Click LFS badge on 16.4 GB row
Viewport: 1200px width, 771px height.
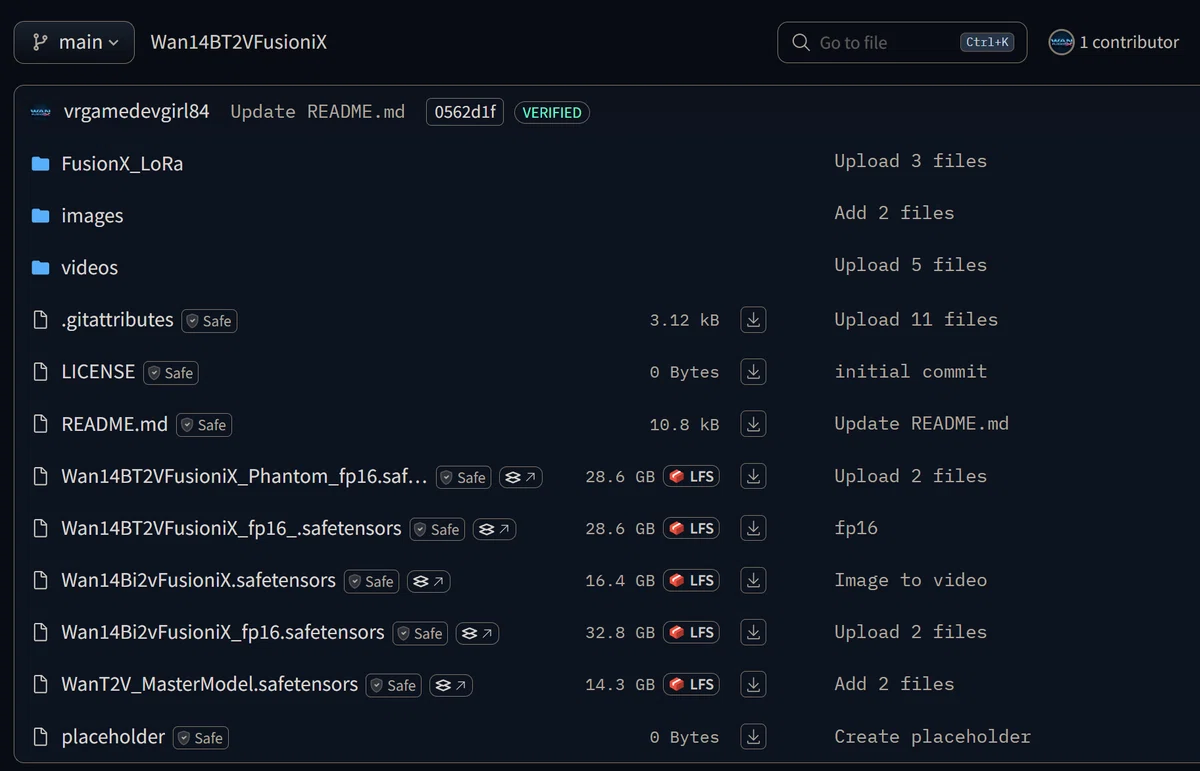pyautogui.click(x=692, y=580)
